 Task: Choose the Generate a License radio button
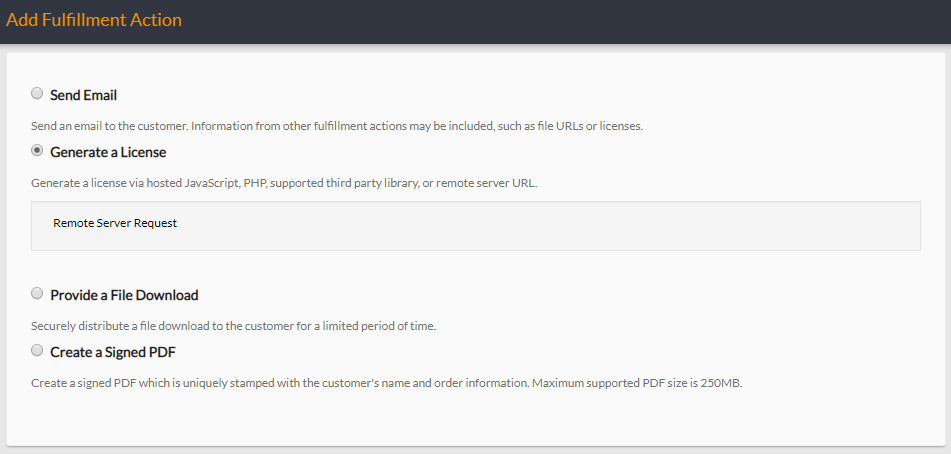[x=37, y=150]
